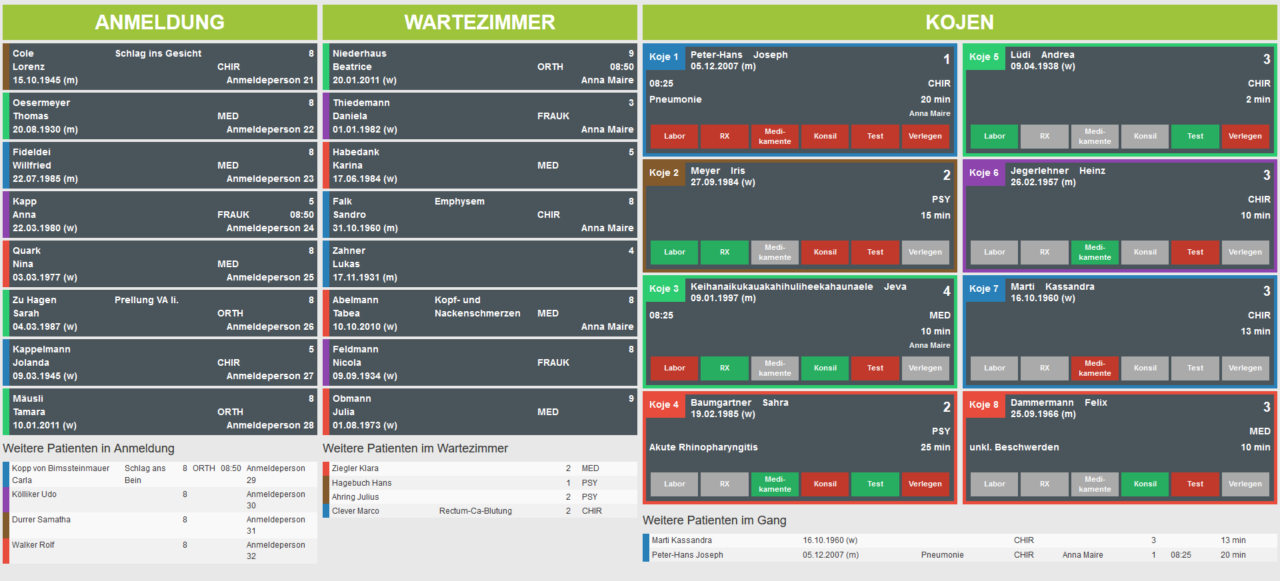The image size is (1280, 581).
Task: Click RX button in Koje 1
Action: (x=725, y=137)
